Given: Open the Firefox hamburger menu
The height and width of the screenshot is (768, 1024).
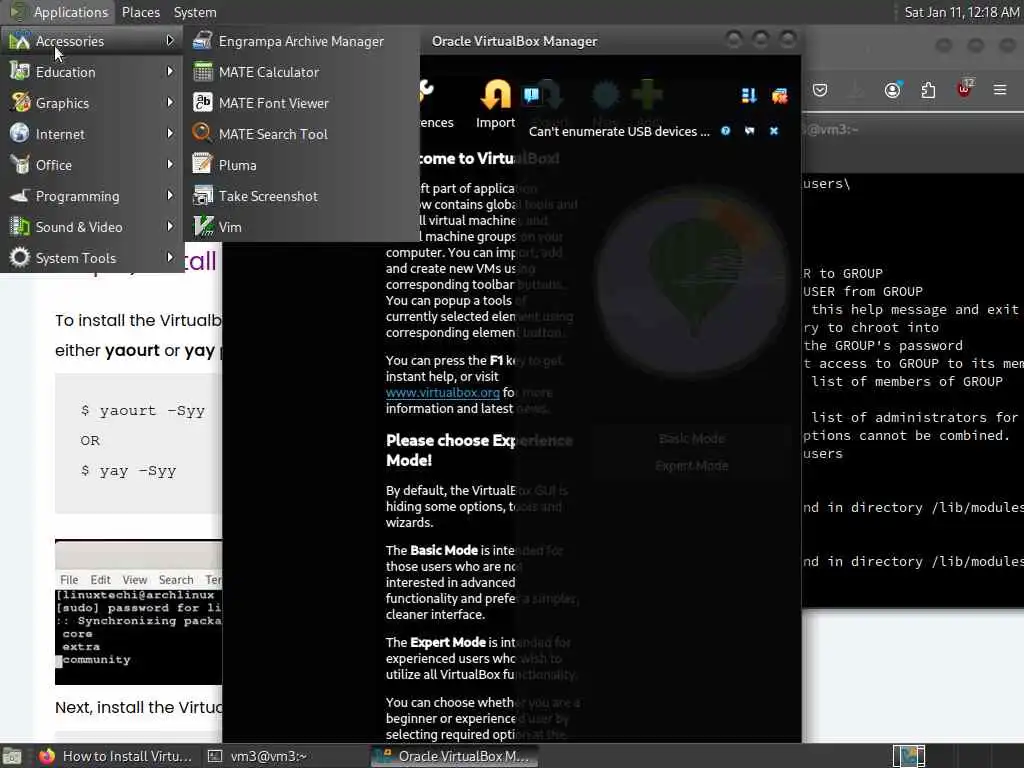Looking at the screenshot, I should (1000, 89).
